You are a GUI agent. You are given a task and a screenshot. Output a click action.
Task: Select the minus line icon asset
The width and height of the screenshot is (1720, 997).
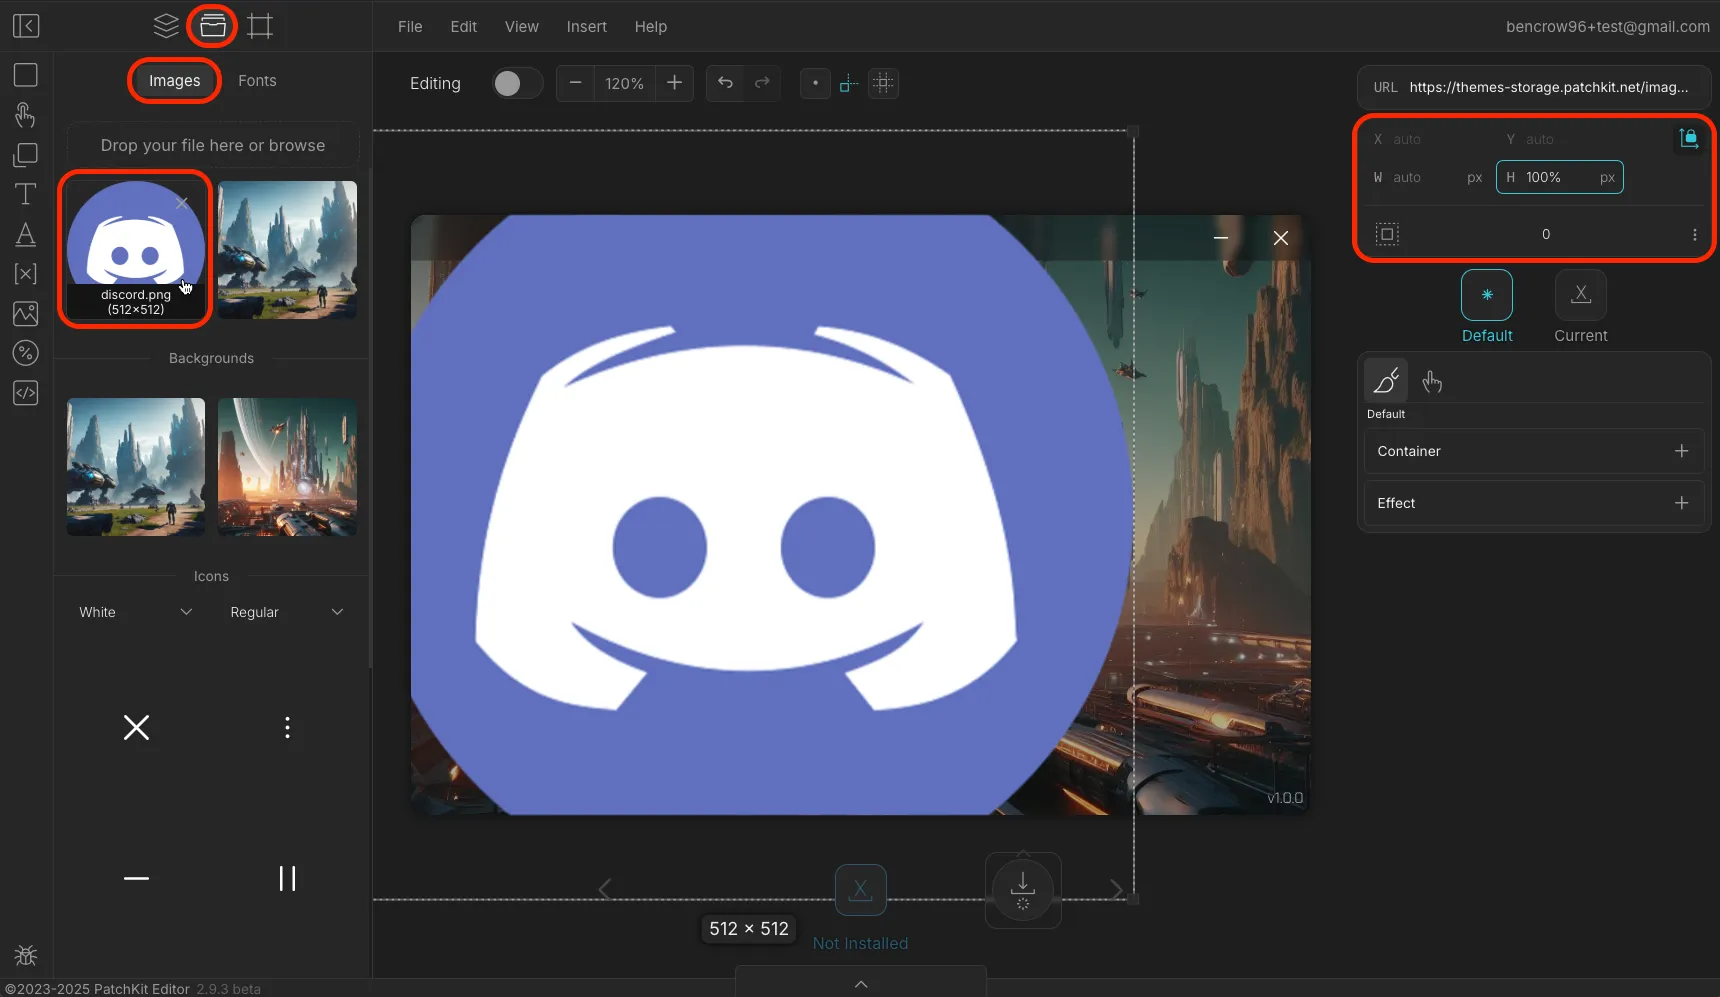click(136, 879)
